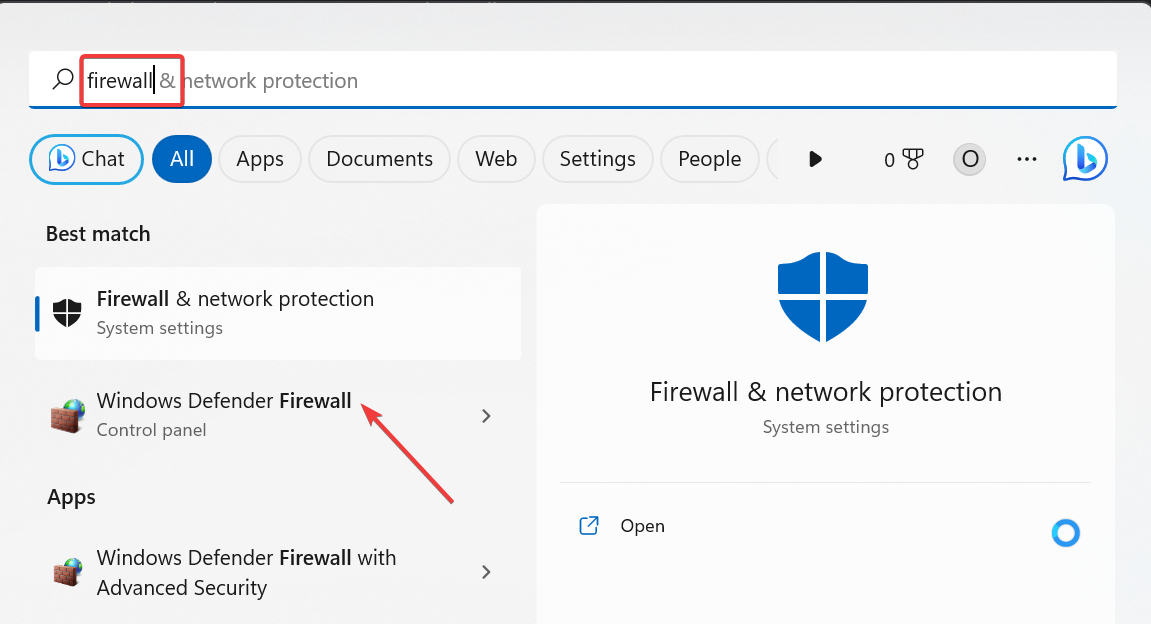Click the Open external-link icon
This screenshot has width=1151, height=624.
(589, 526)
